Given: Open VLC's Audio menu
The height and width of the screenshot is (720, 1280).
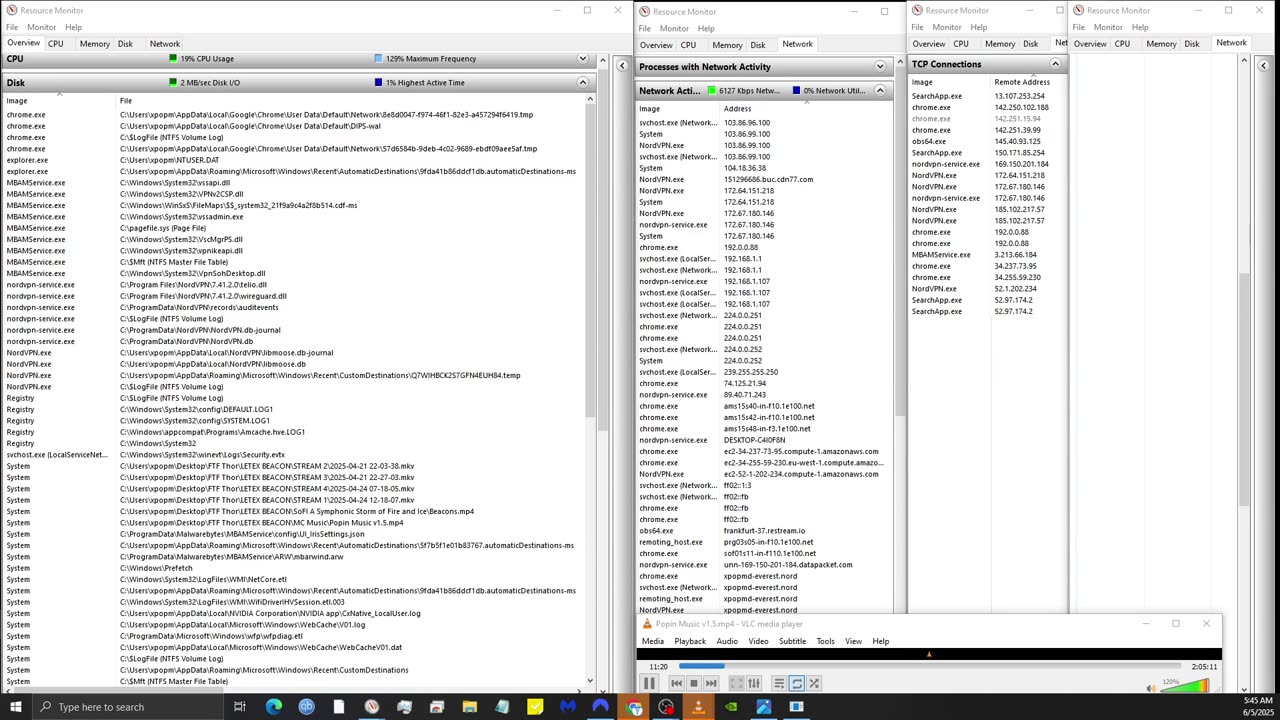Looking at the screenshot, I should 727,641.
